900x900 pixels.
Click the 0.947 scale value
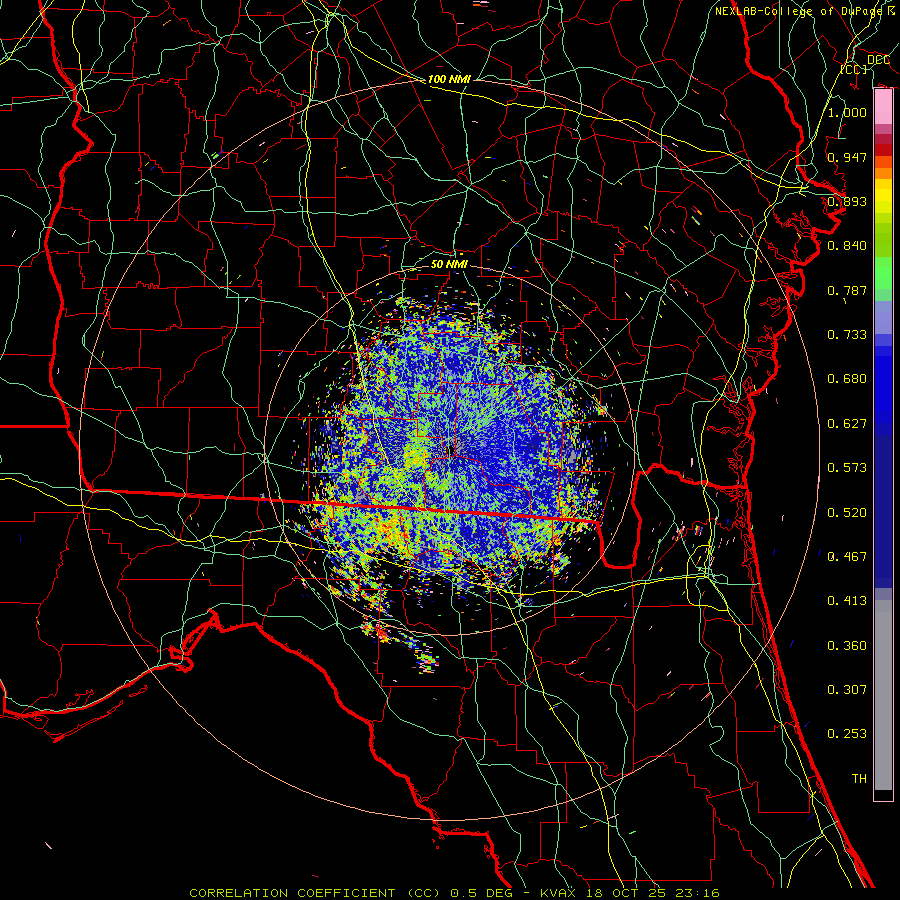(847, 157)
